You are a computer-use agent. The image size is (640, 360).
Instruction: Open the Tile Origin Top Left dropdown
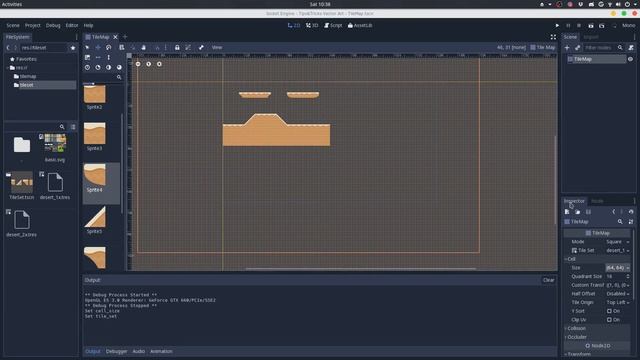(x=617, y=302)
